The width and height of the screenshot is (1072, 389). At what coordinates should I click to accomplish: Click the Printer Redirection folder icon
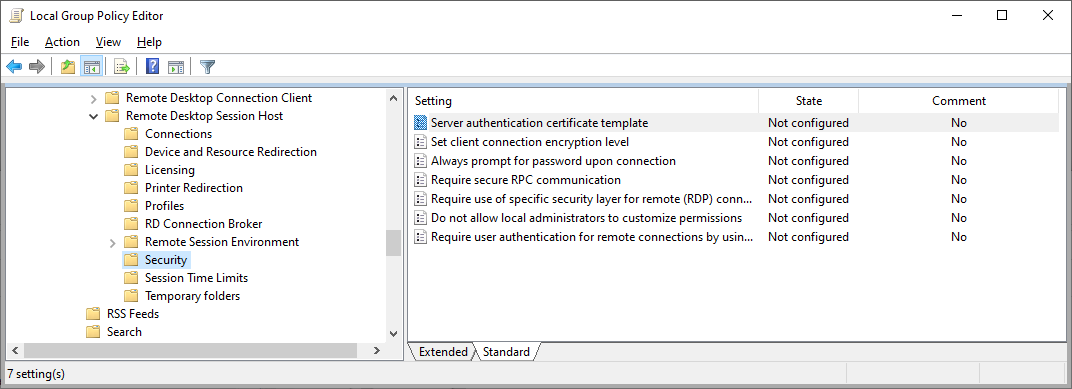pos(131,188)
